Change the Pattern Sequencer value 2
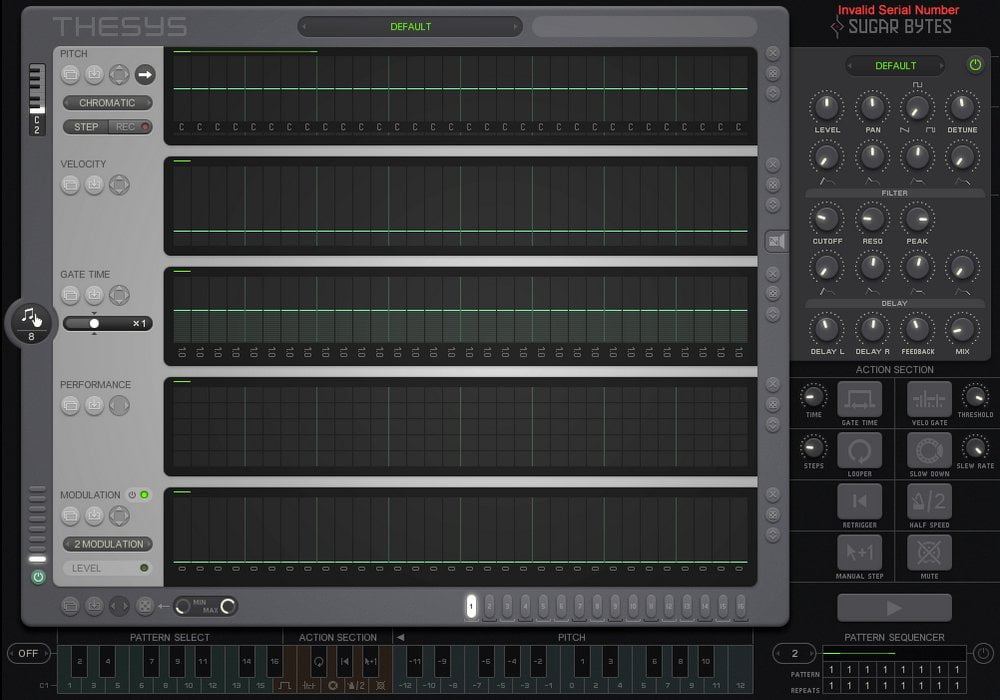 point(795,653)
